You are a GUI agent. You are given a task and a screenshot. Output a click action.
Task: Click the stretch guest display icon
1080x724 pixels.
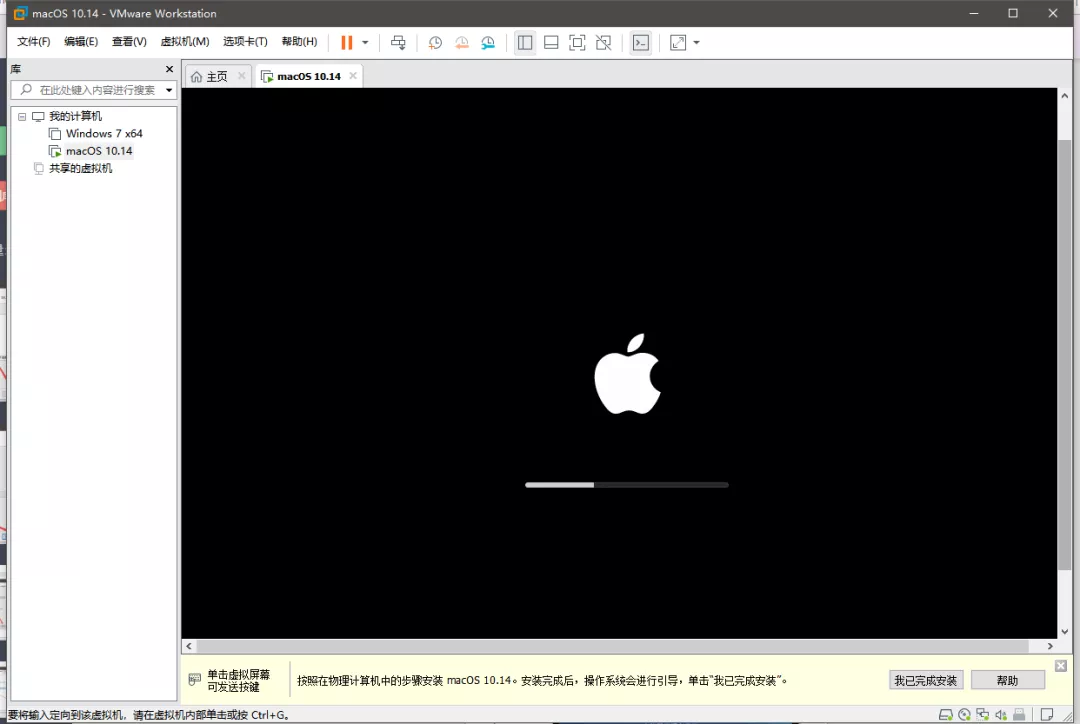click(x=678, y=43)
